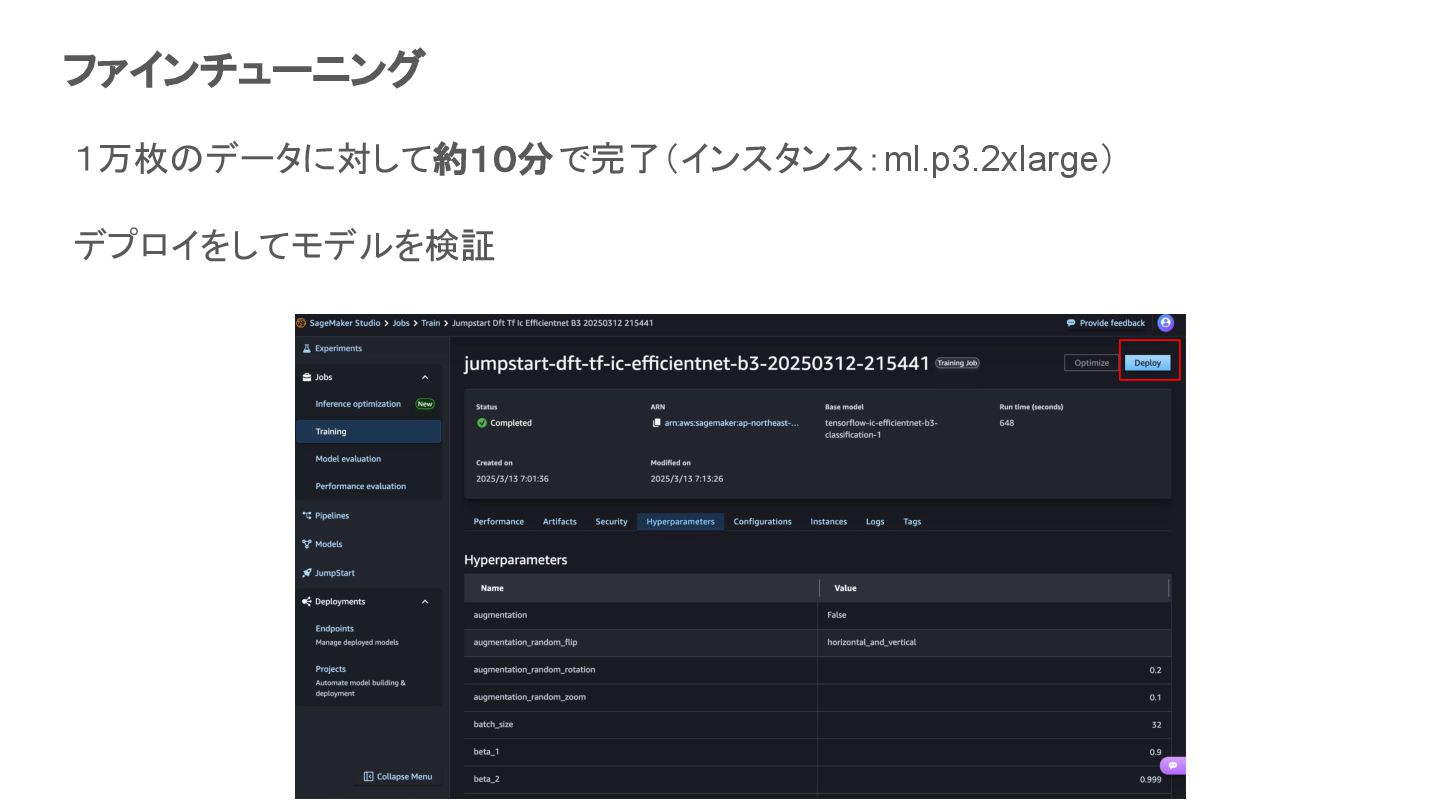The width and height of the screenshot is (1440, 810).
Task: Click the horizontal_and_vertical value cell
Action: 872,642
